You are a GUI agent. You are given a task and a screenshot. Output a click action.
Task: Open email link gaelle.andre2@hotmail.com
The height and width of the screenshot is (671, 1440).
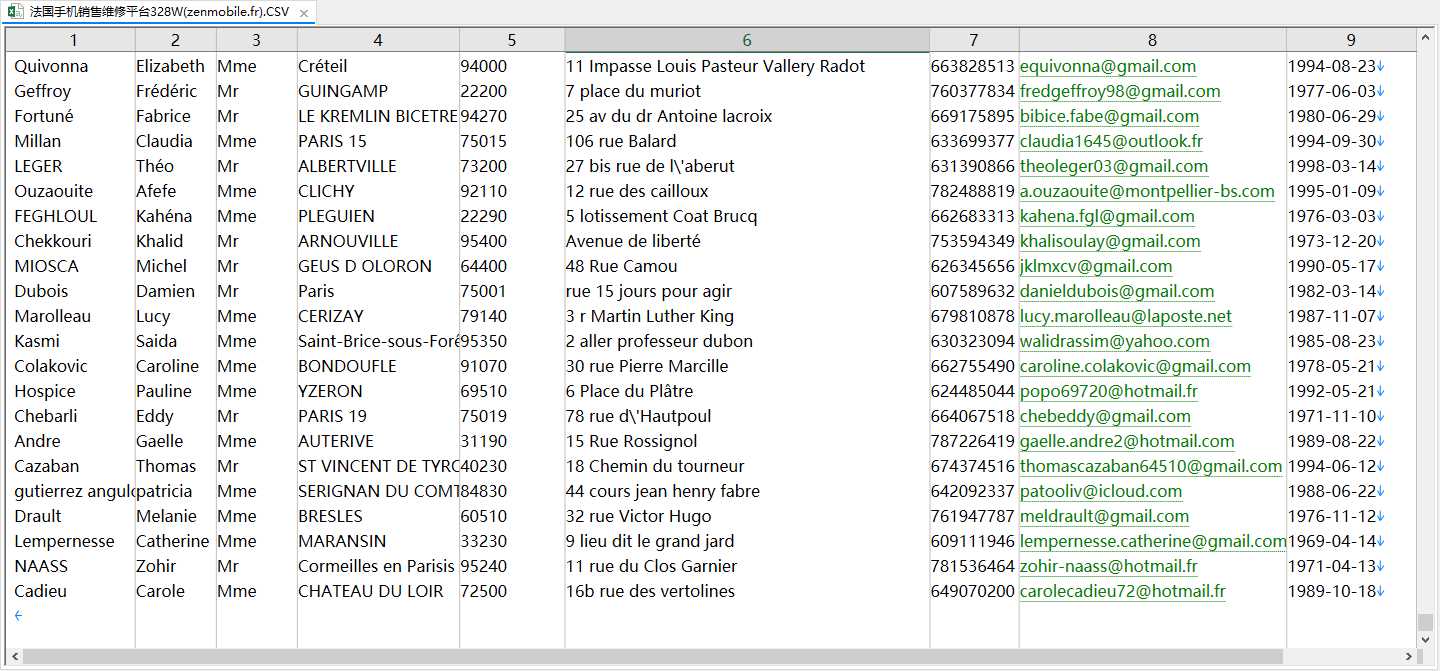point(1127,441)
